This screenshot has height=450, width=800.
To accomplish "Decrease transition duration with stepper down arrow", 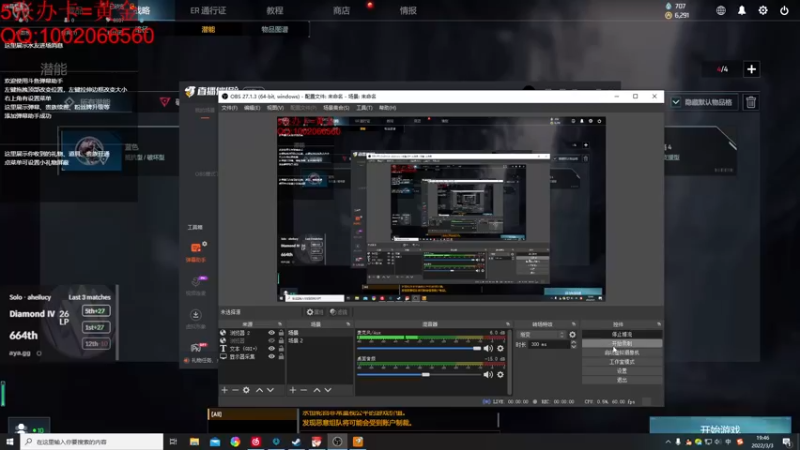I will (573, 347).
